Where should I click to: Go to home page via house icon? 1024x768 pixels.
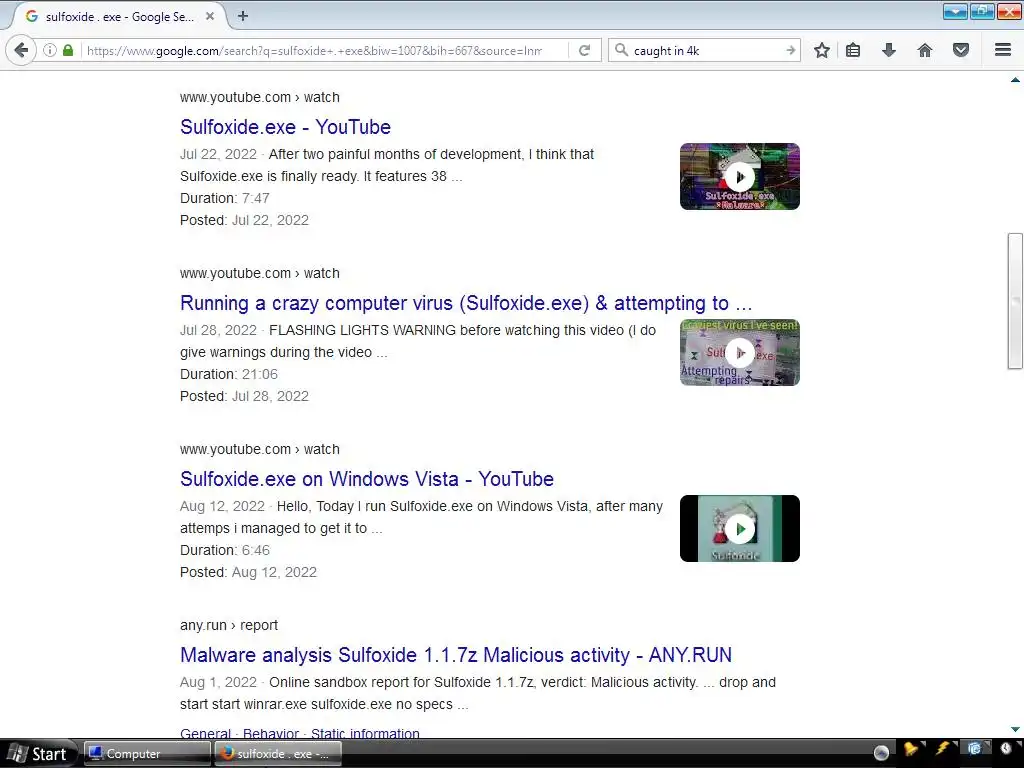coord(925,50)
